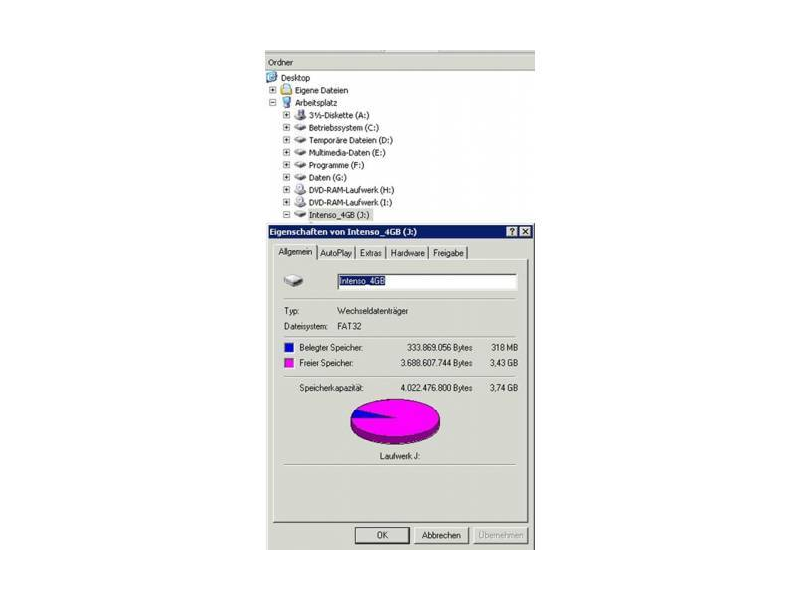Screen dimensions: 800x600
Task: Click the 4.022.476.800 Bytes capacity value
Action: [x=436, y=388]
